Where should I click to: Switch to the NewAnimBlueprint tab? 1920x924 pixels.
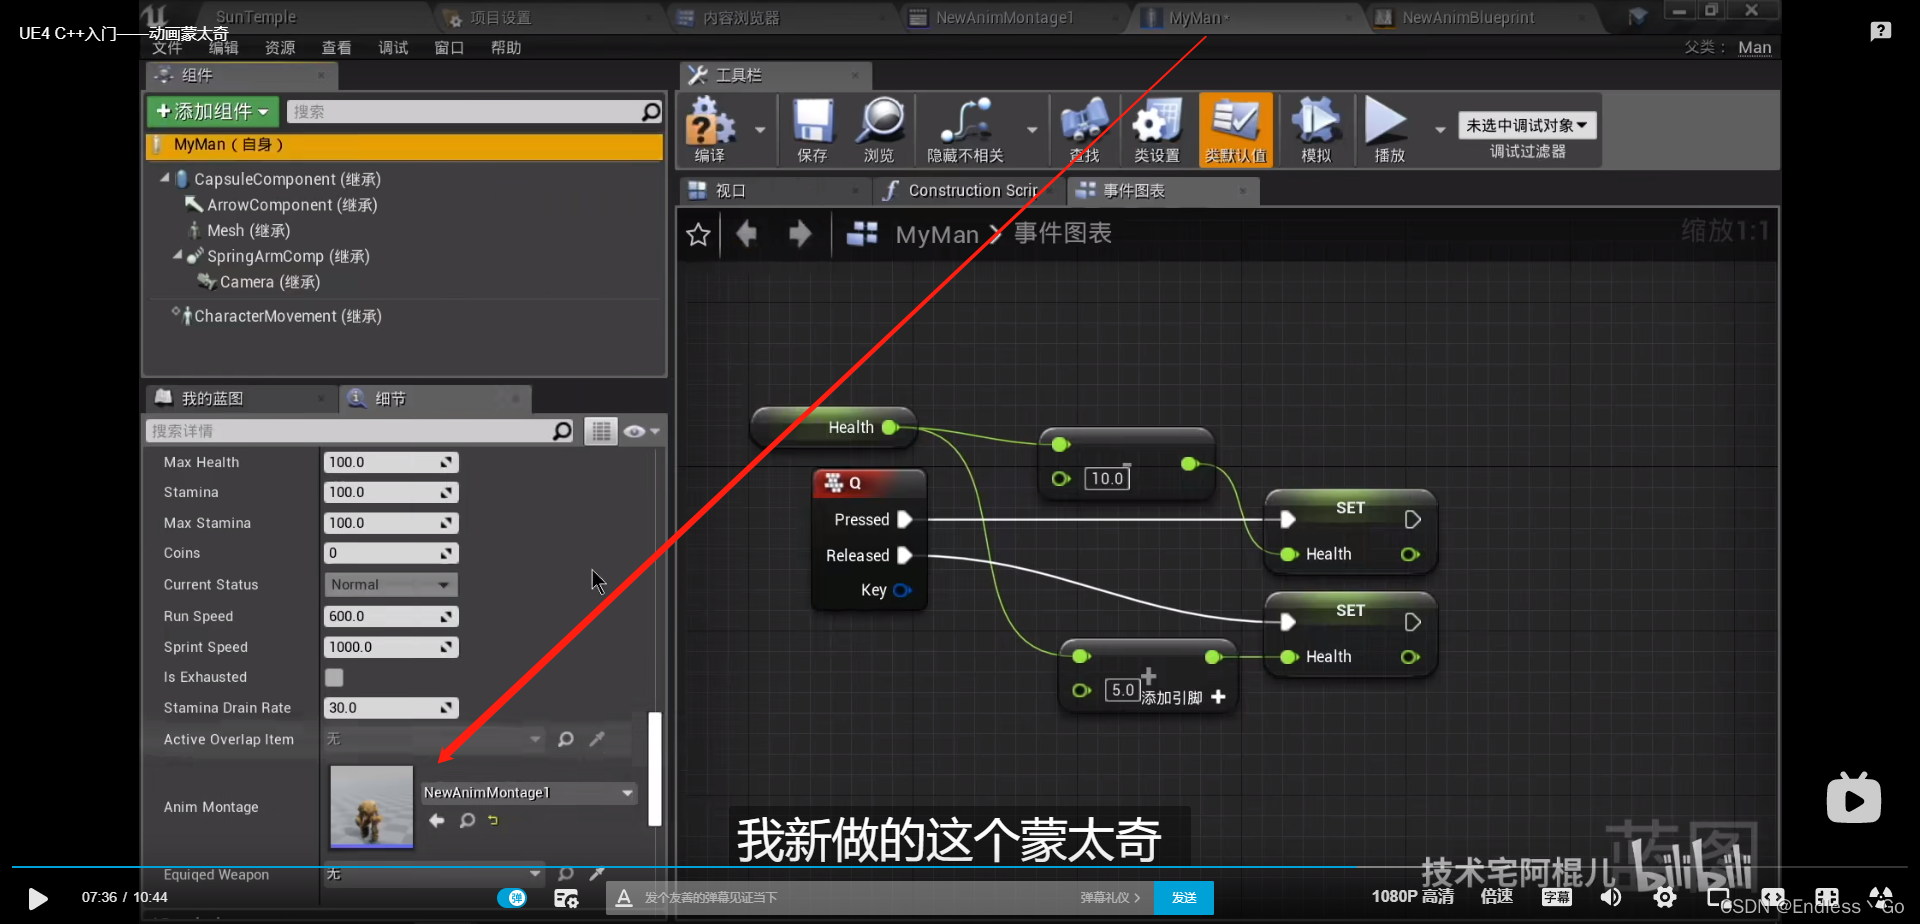coord(1468,17)
